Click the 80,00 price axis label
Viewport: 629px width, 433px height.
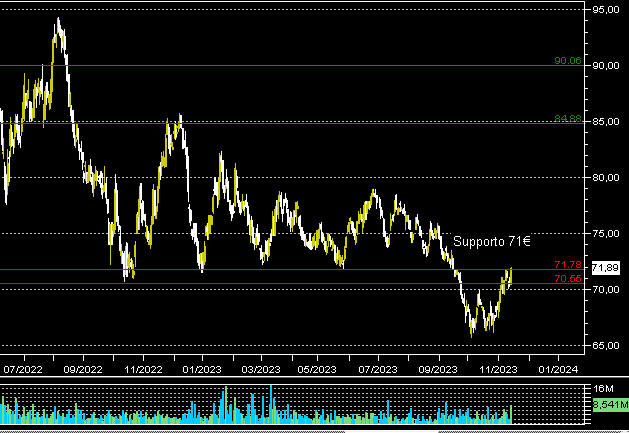[606, 177]
